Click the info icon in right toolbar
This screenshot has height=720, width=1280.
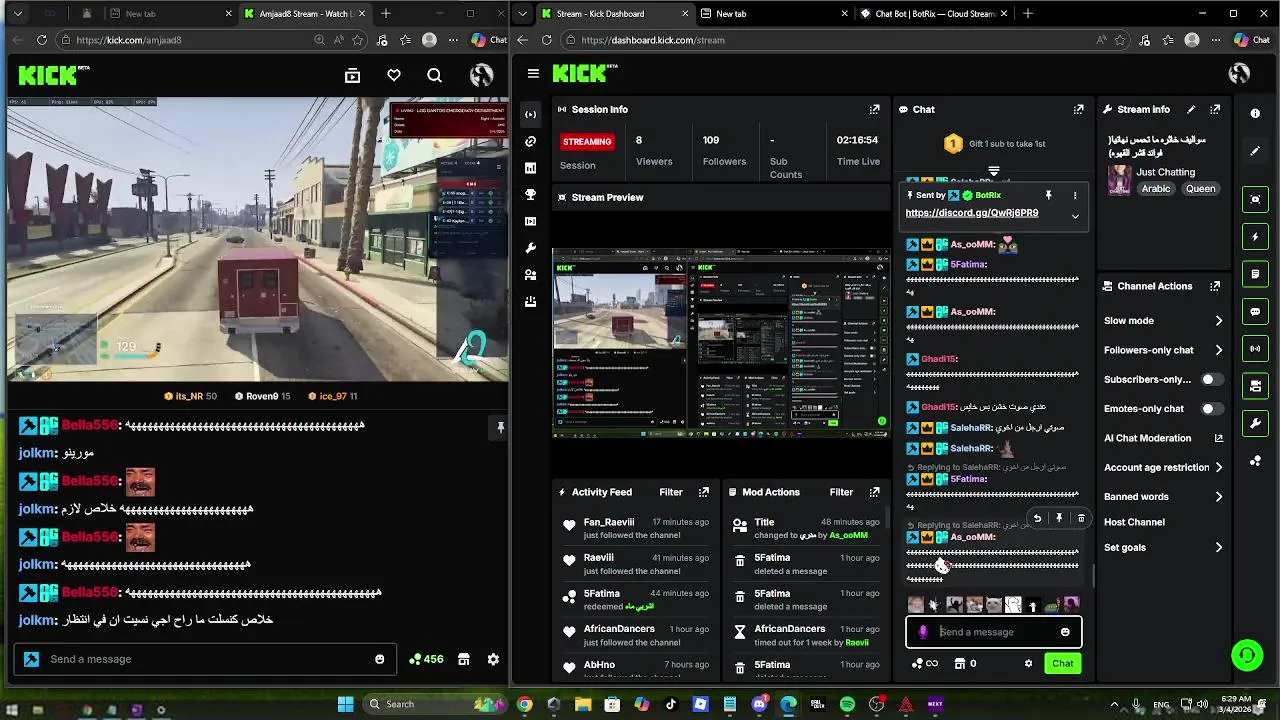pos(1255,113)
